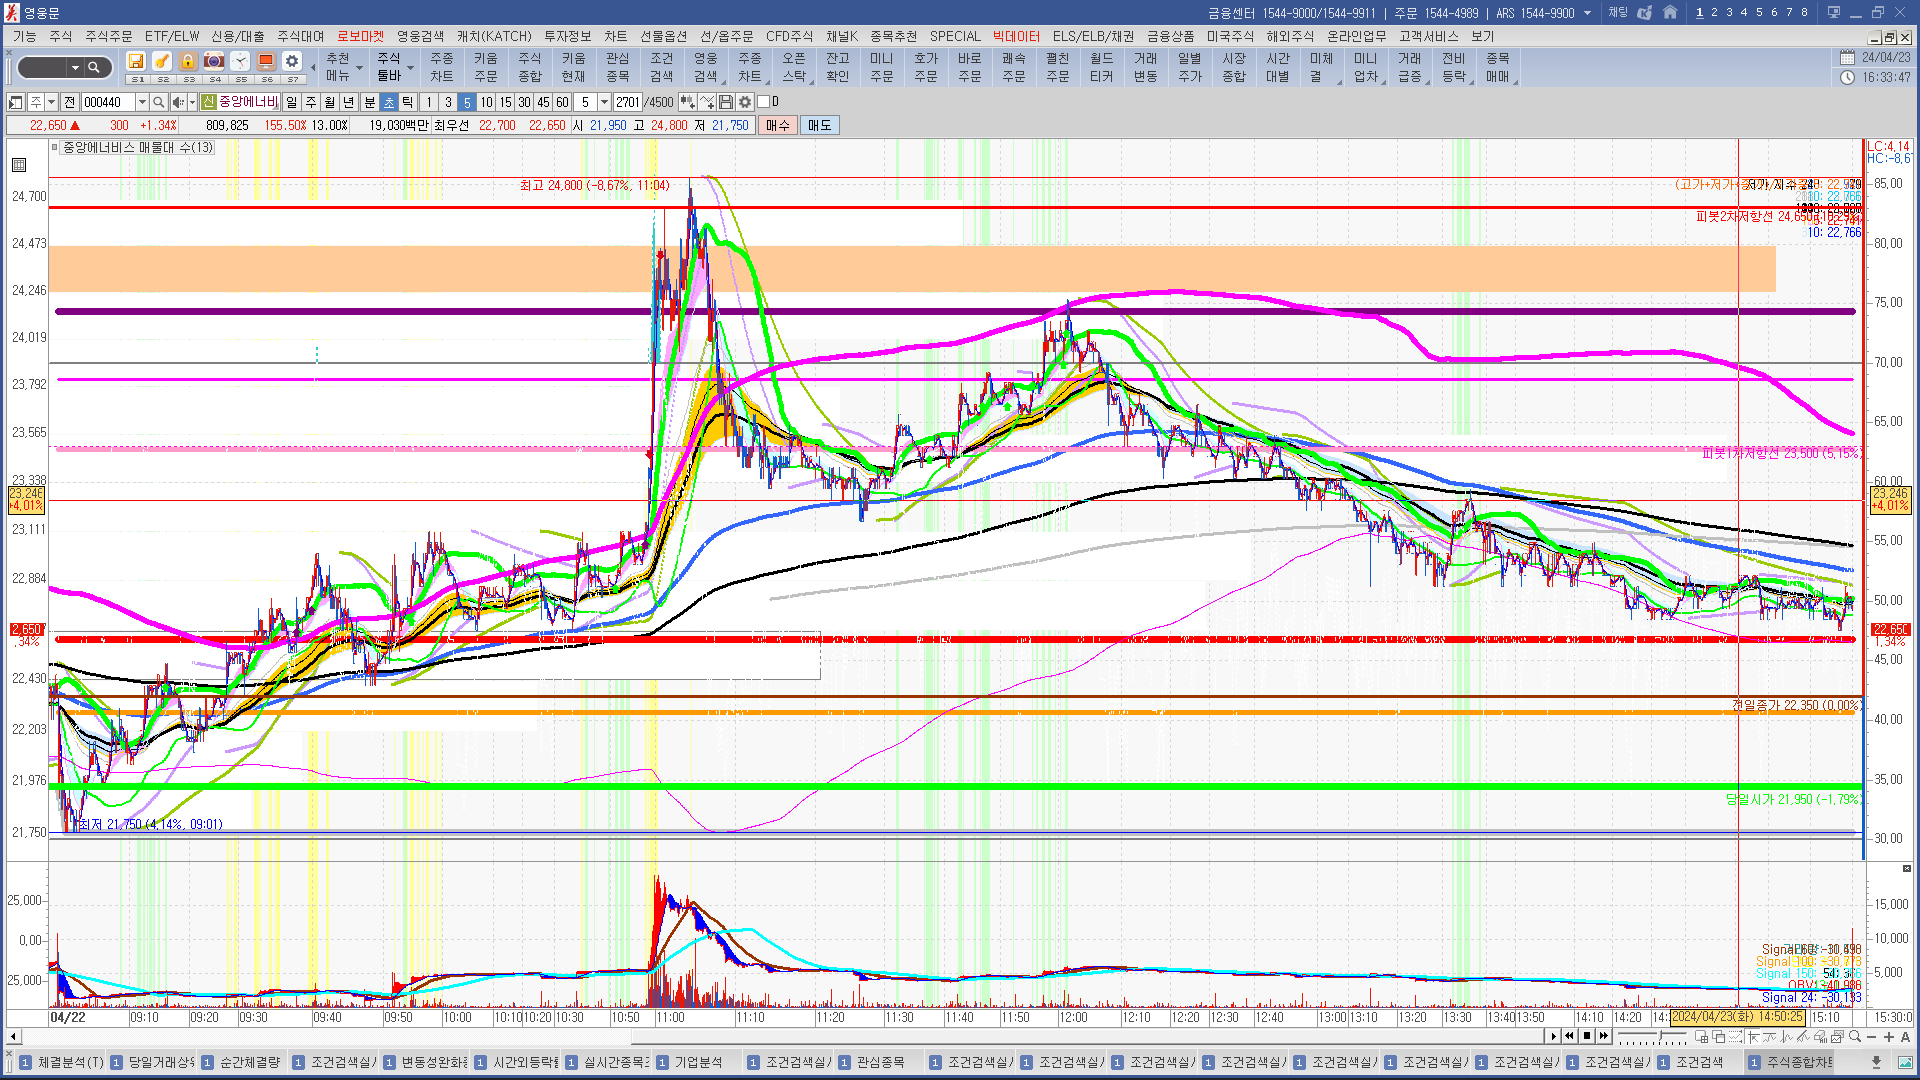Click the floppy disk save icon S1
This screenshot has height=1080, width=1920.
click(x=136, y=62)
